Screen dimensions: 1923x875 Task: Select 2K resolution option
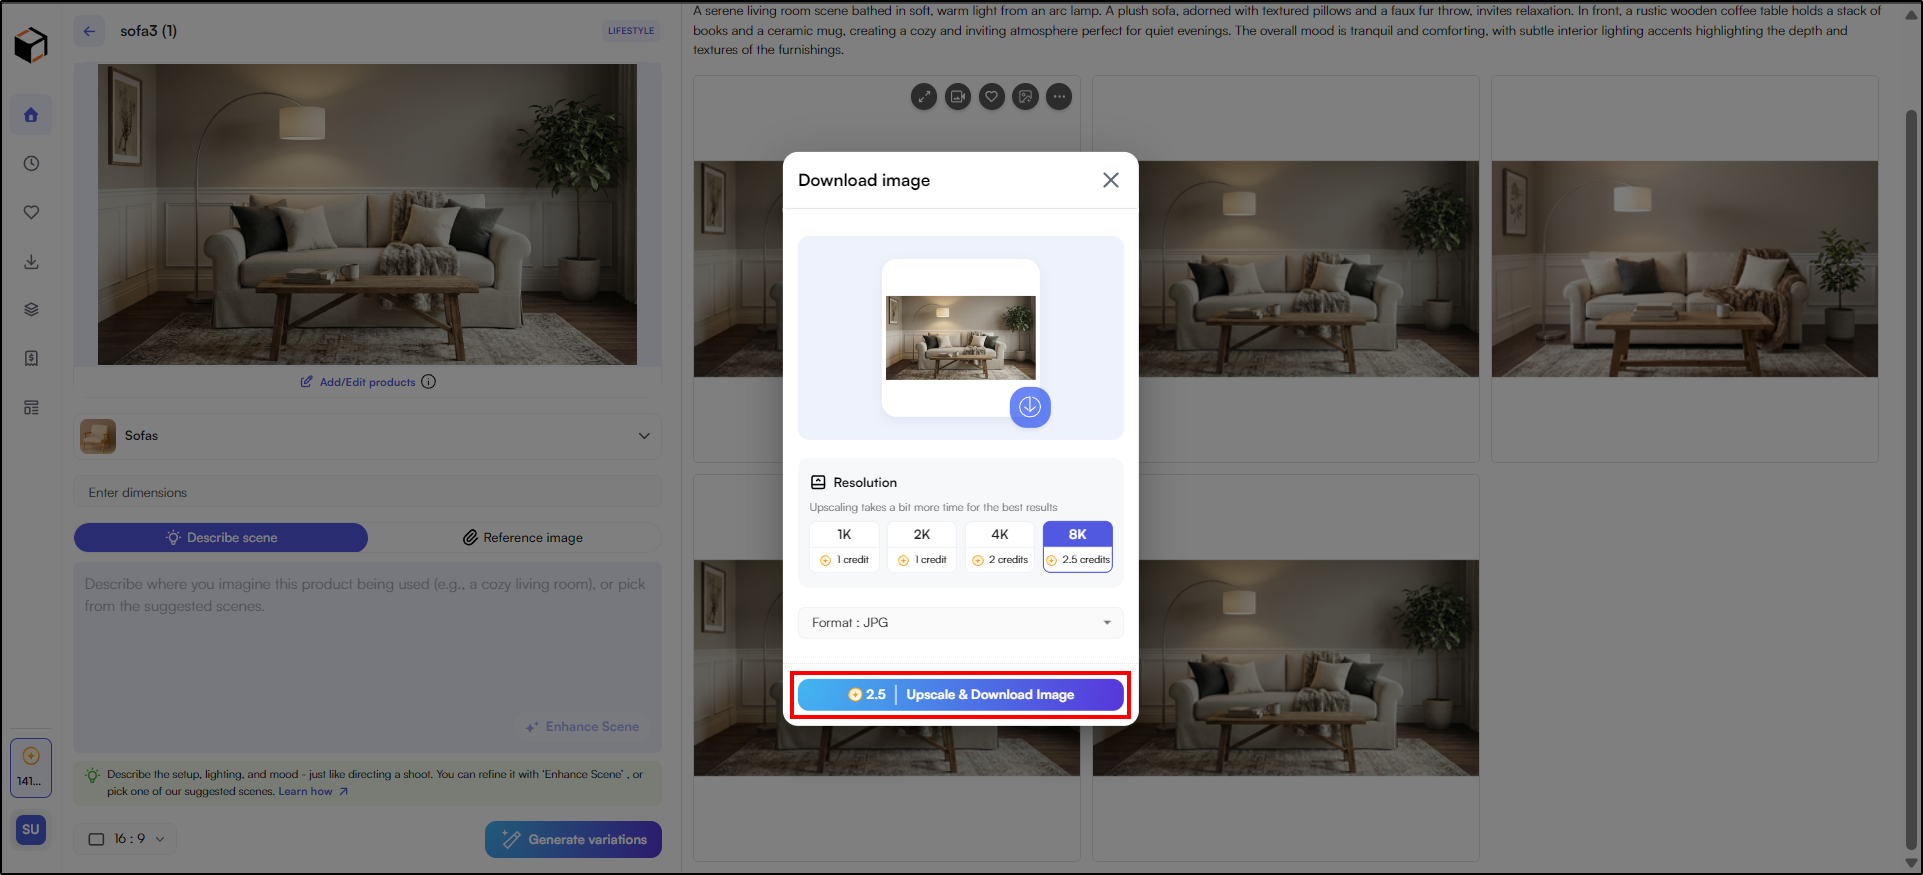(922, 546)
